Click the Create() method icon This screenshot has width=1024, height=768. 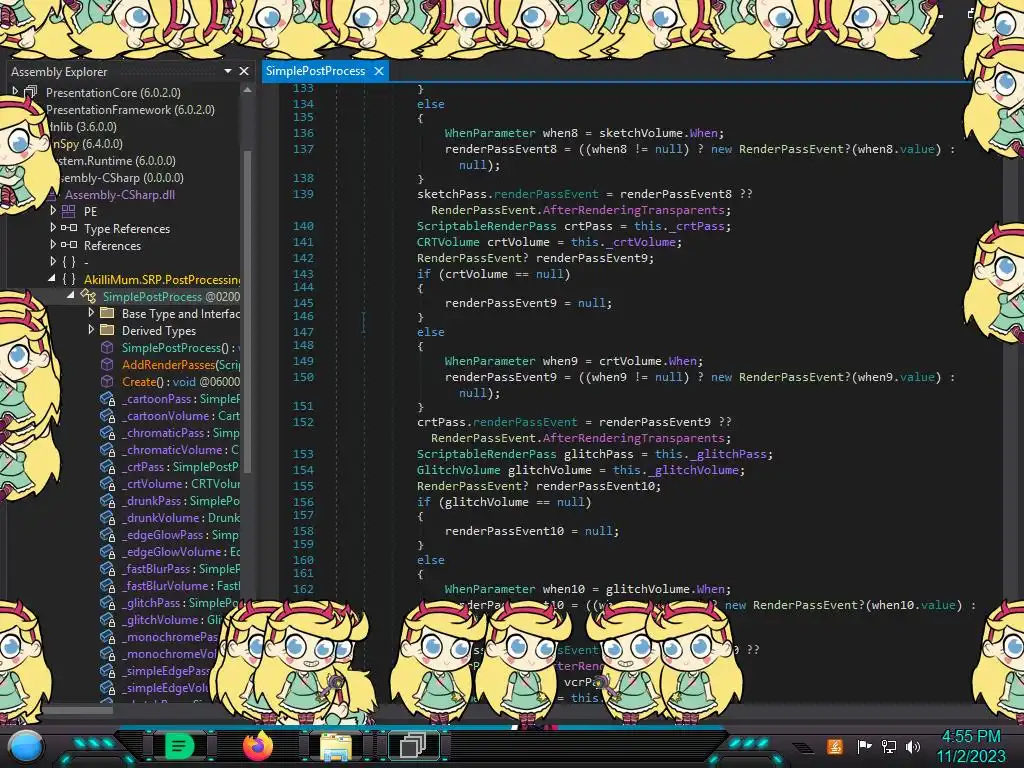tap(106, 381)
